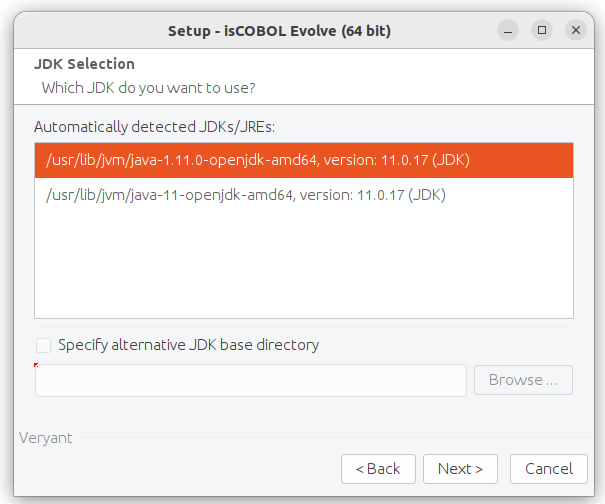Screen dimensions: 605x504
Task: Select the java-11-openjdk-amd64 JDK entry
Action: (304, 195)
